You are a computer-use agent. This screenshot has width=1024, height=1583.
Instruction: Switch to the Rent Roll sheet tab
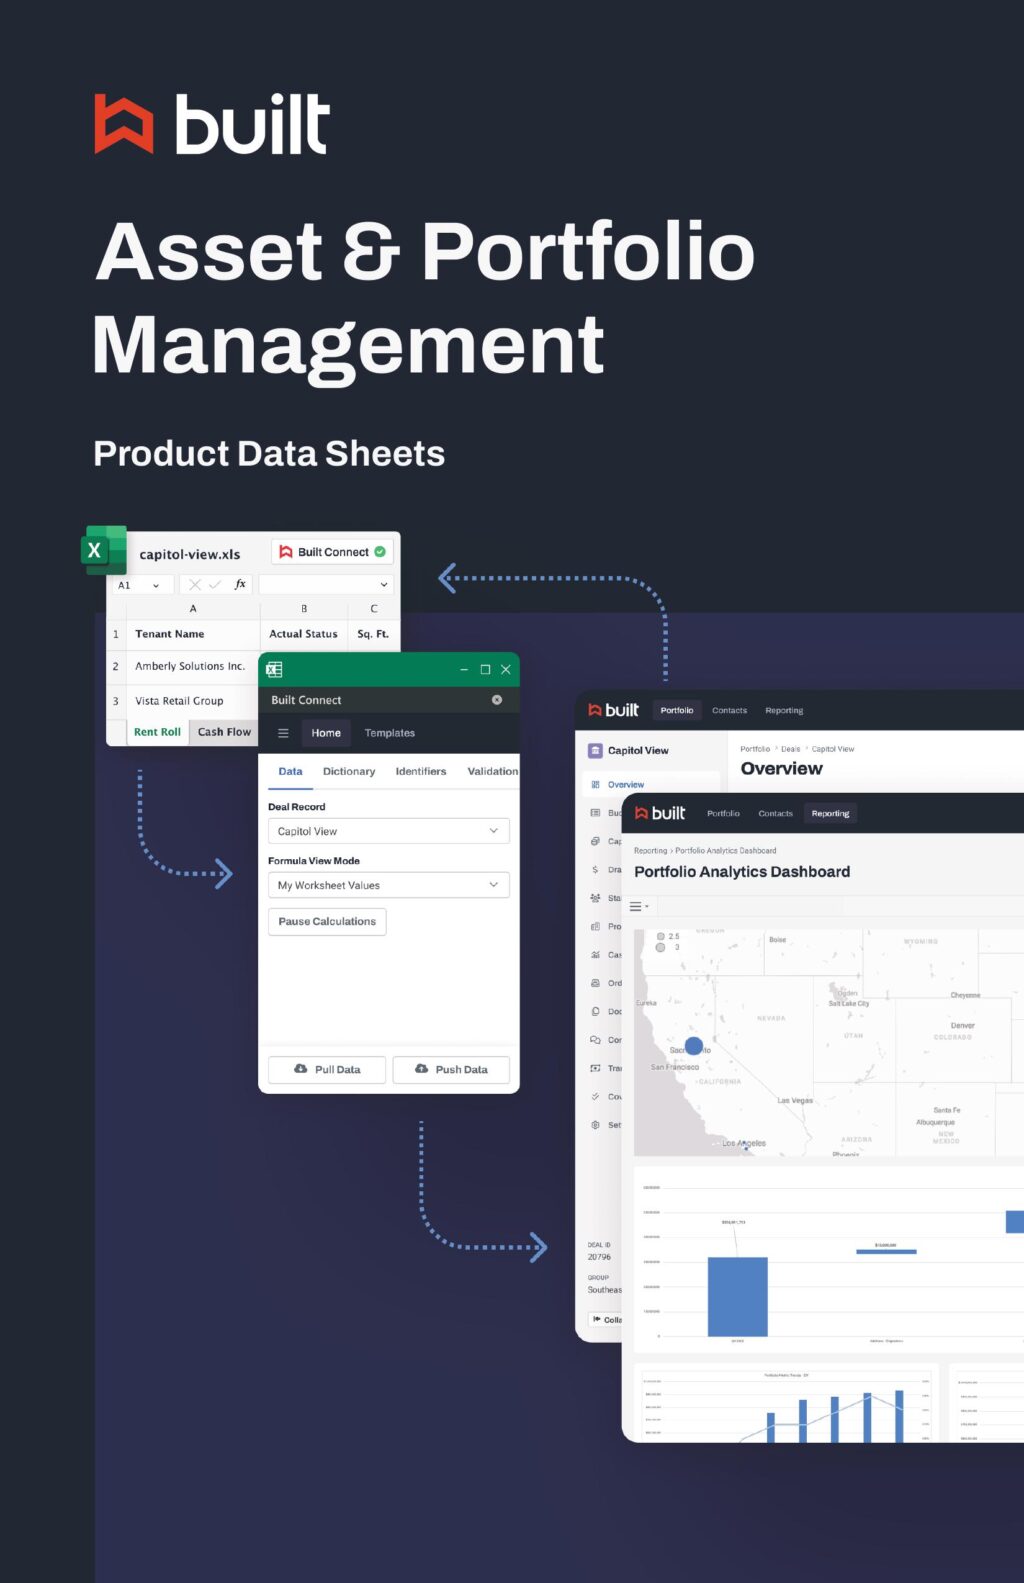(157, 732)
